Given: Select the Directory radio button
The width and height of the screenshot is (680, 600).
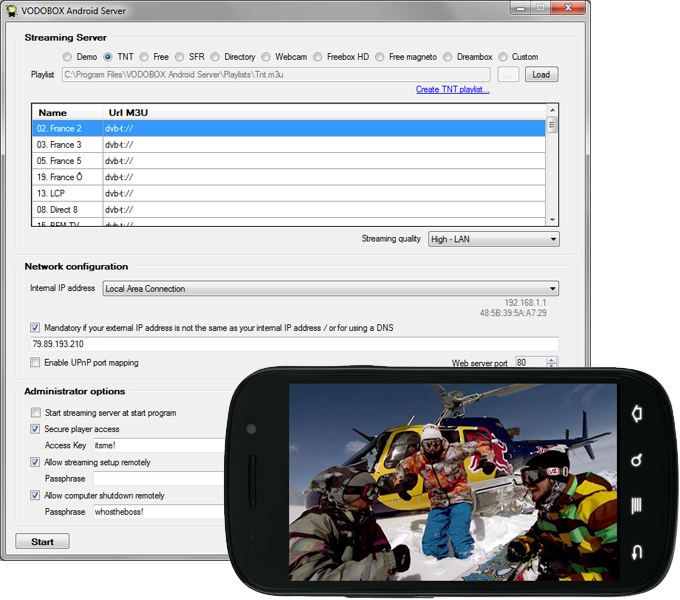Looking at the screenshot, I should (x=215, y=57).
